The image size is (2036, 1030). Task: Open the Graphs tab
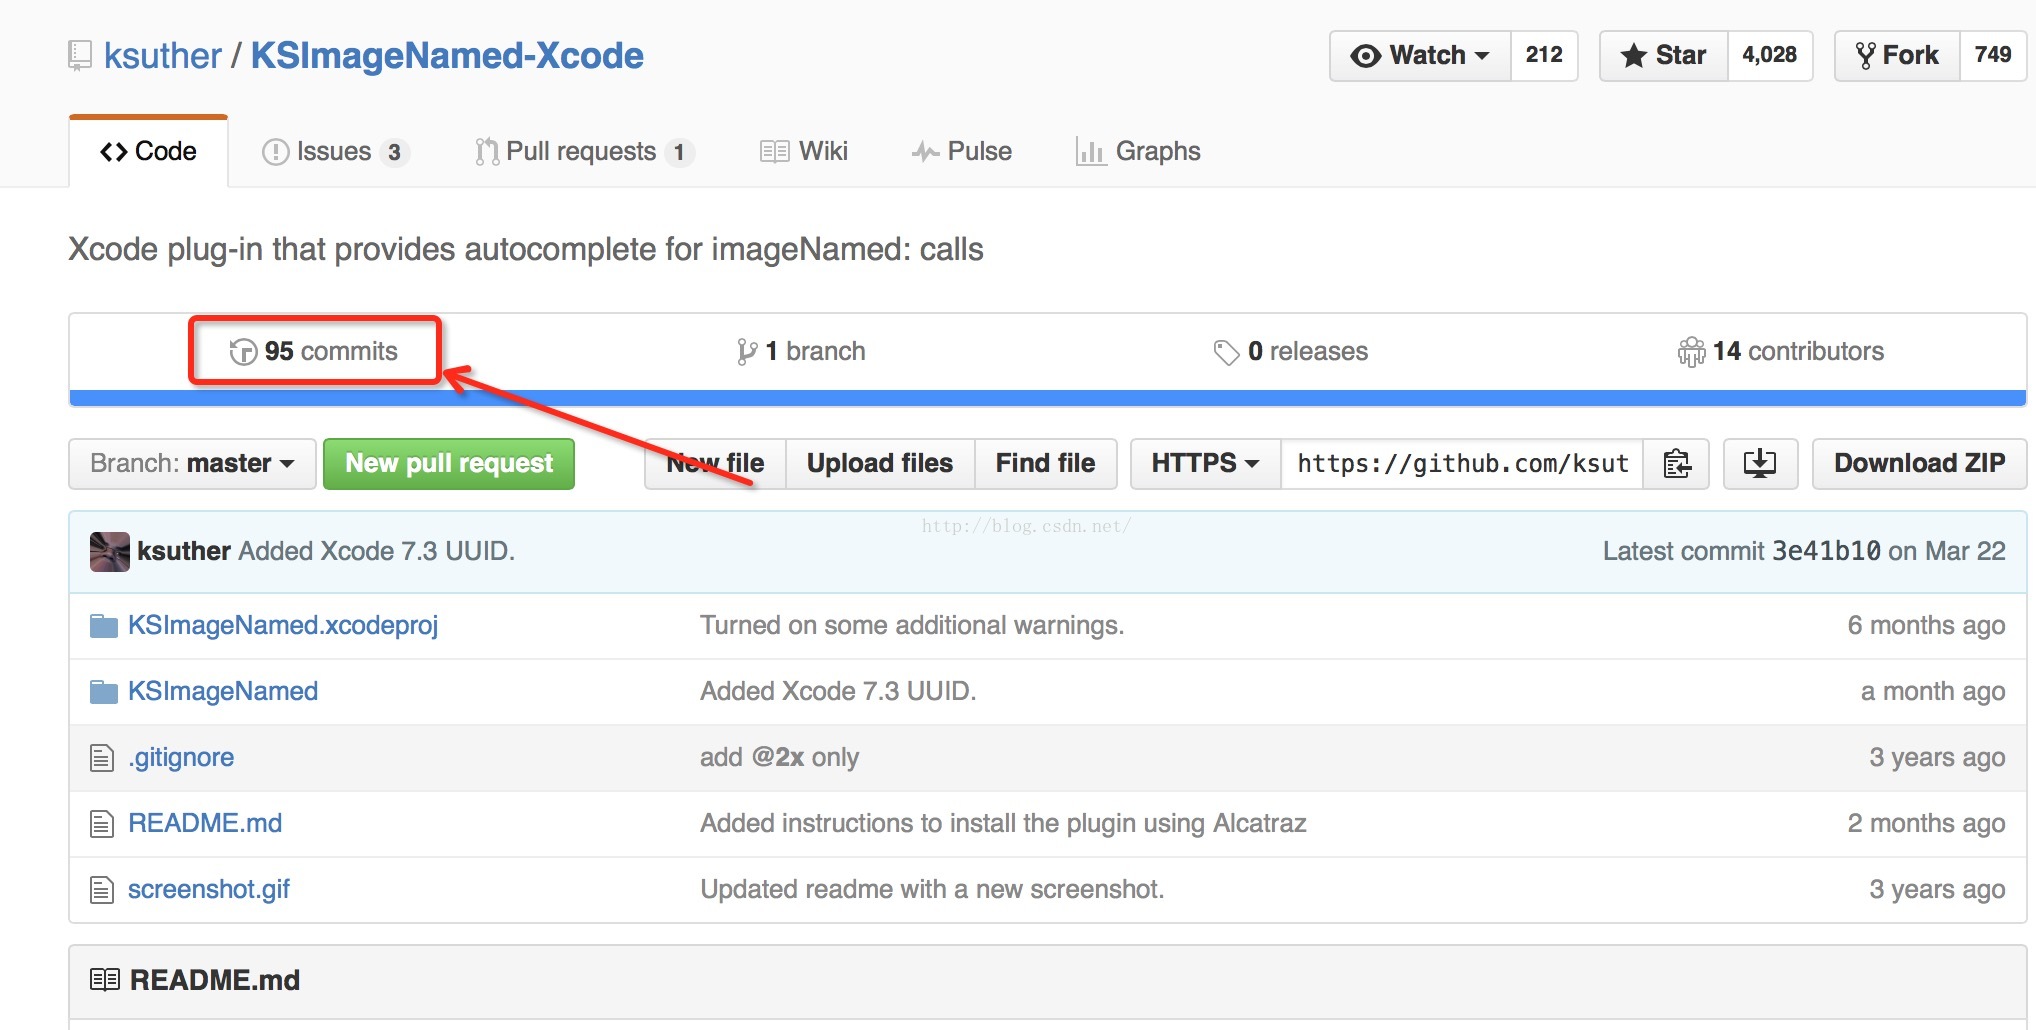(1139, 152)
